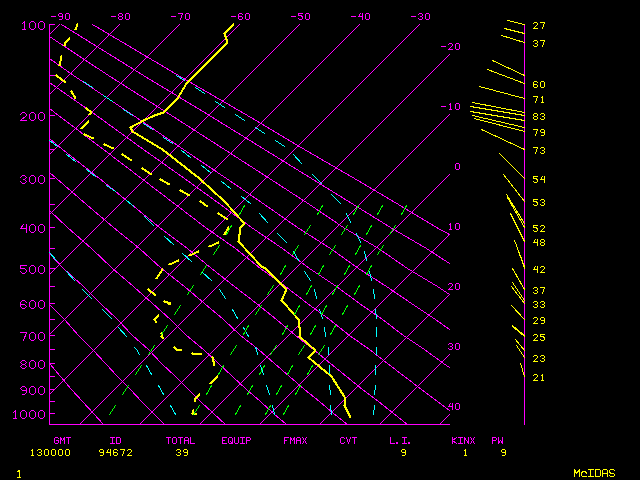Select the wind speed value 60
The width and height of the screenshot is (640, 480).
[538, 85]
